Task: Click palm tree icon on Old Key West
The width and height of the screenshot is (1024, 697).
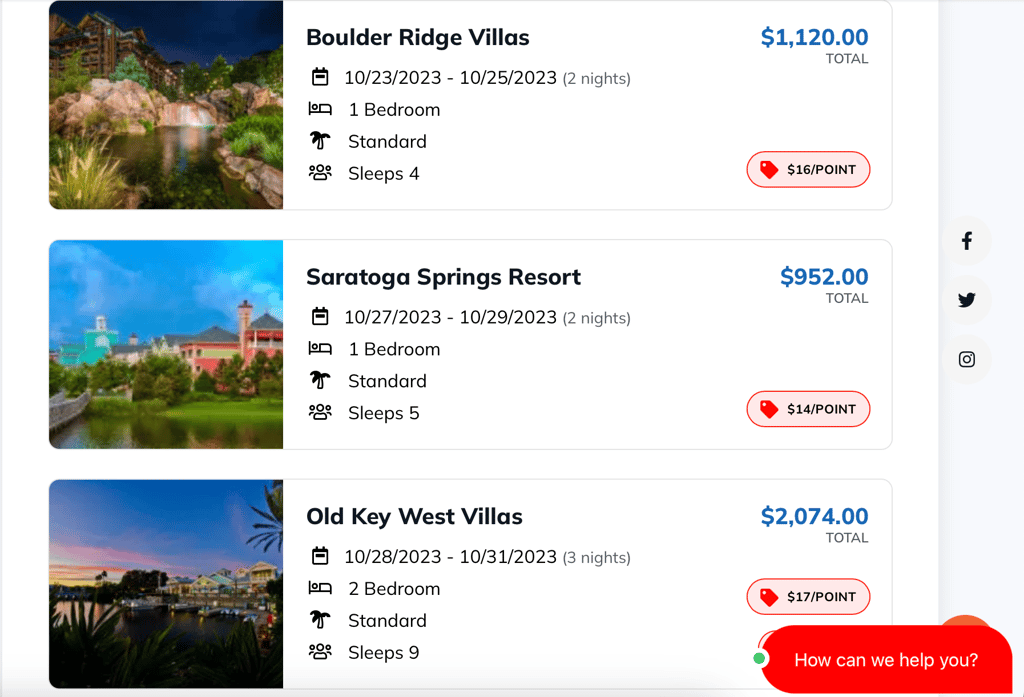Action: (x=320, y=620)
